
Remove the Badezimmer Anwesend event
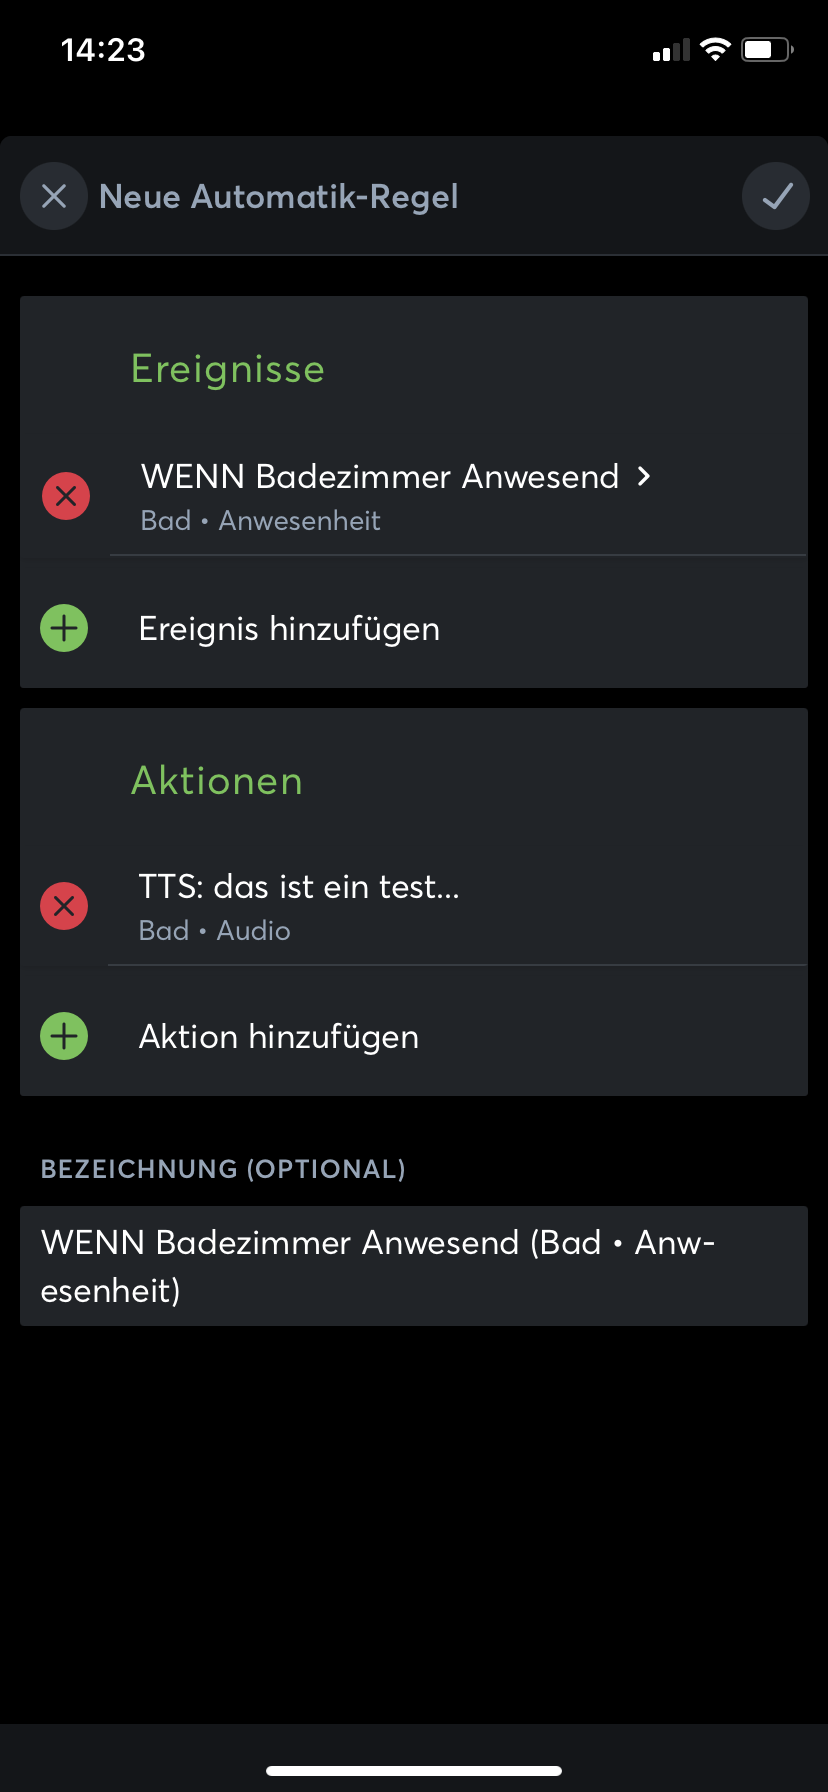tap(66, 496)
